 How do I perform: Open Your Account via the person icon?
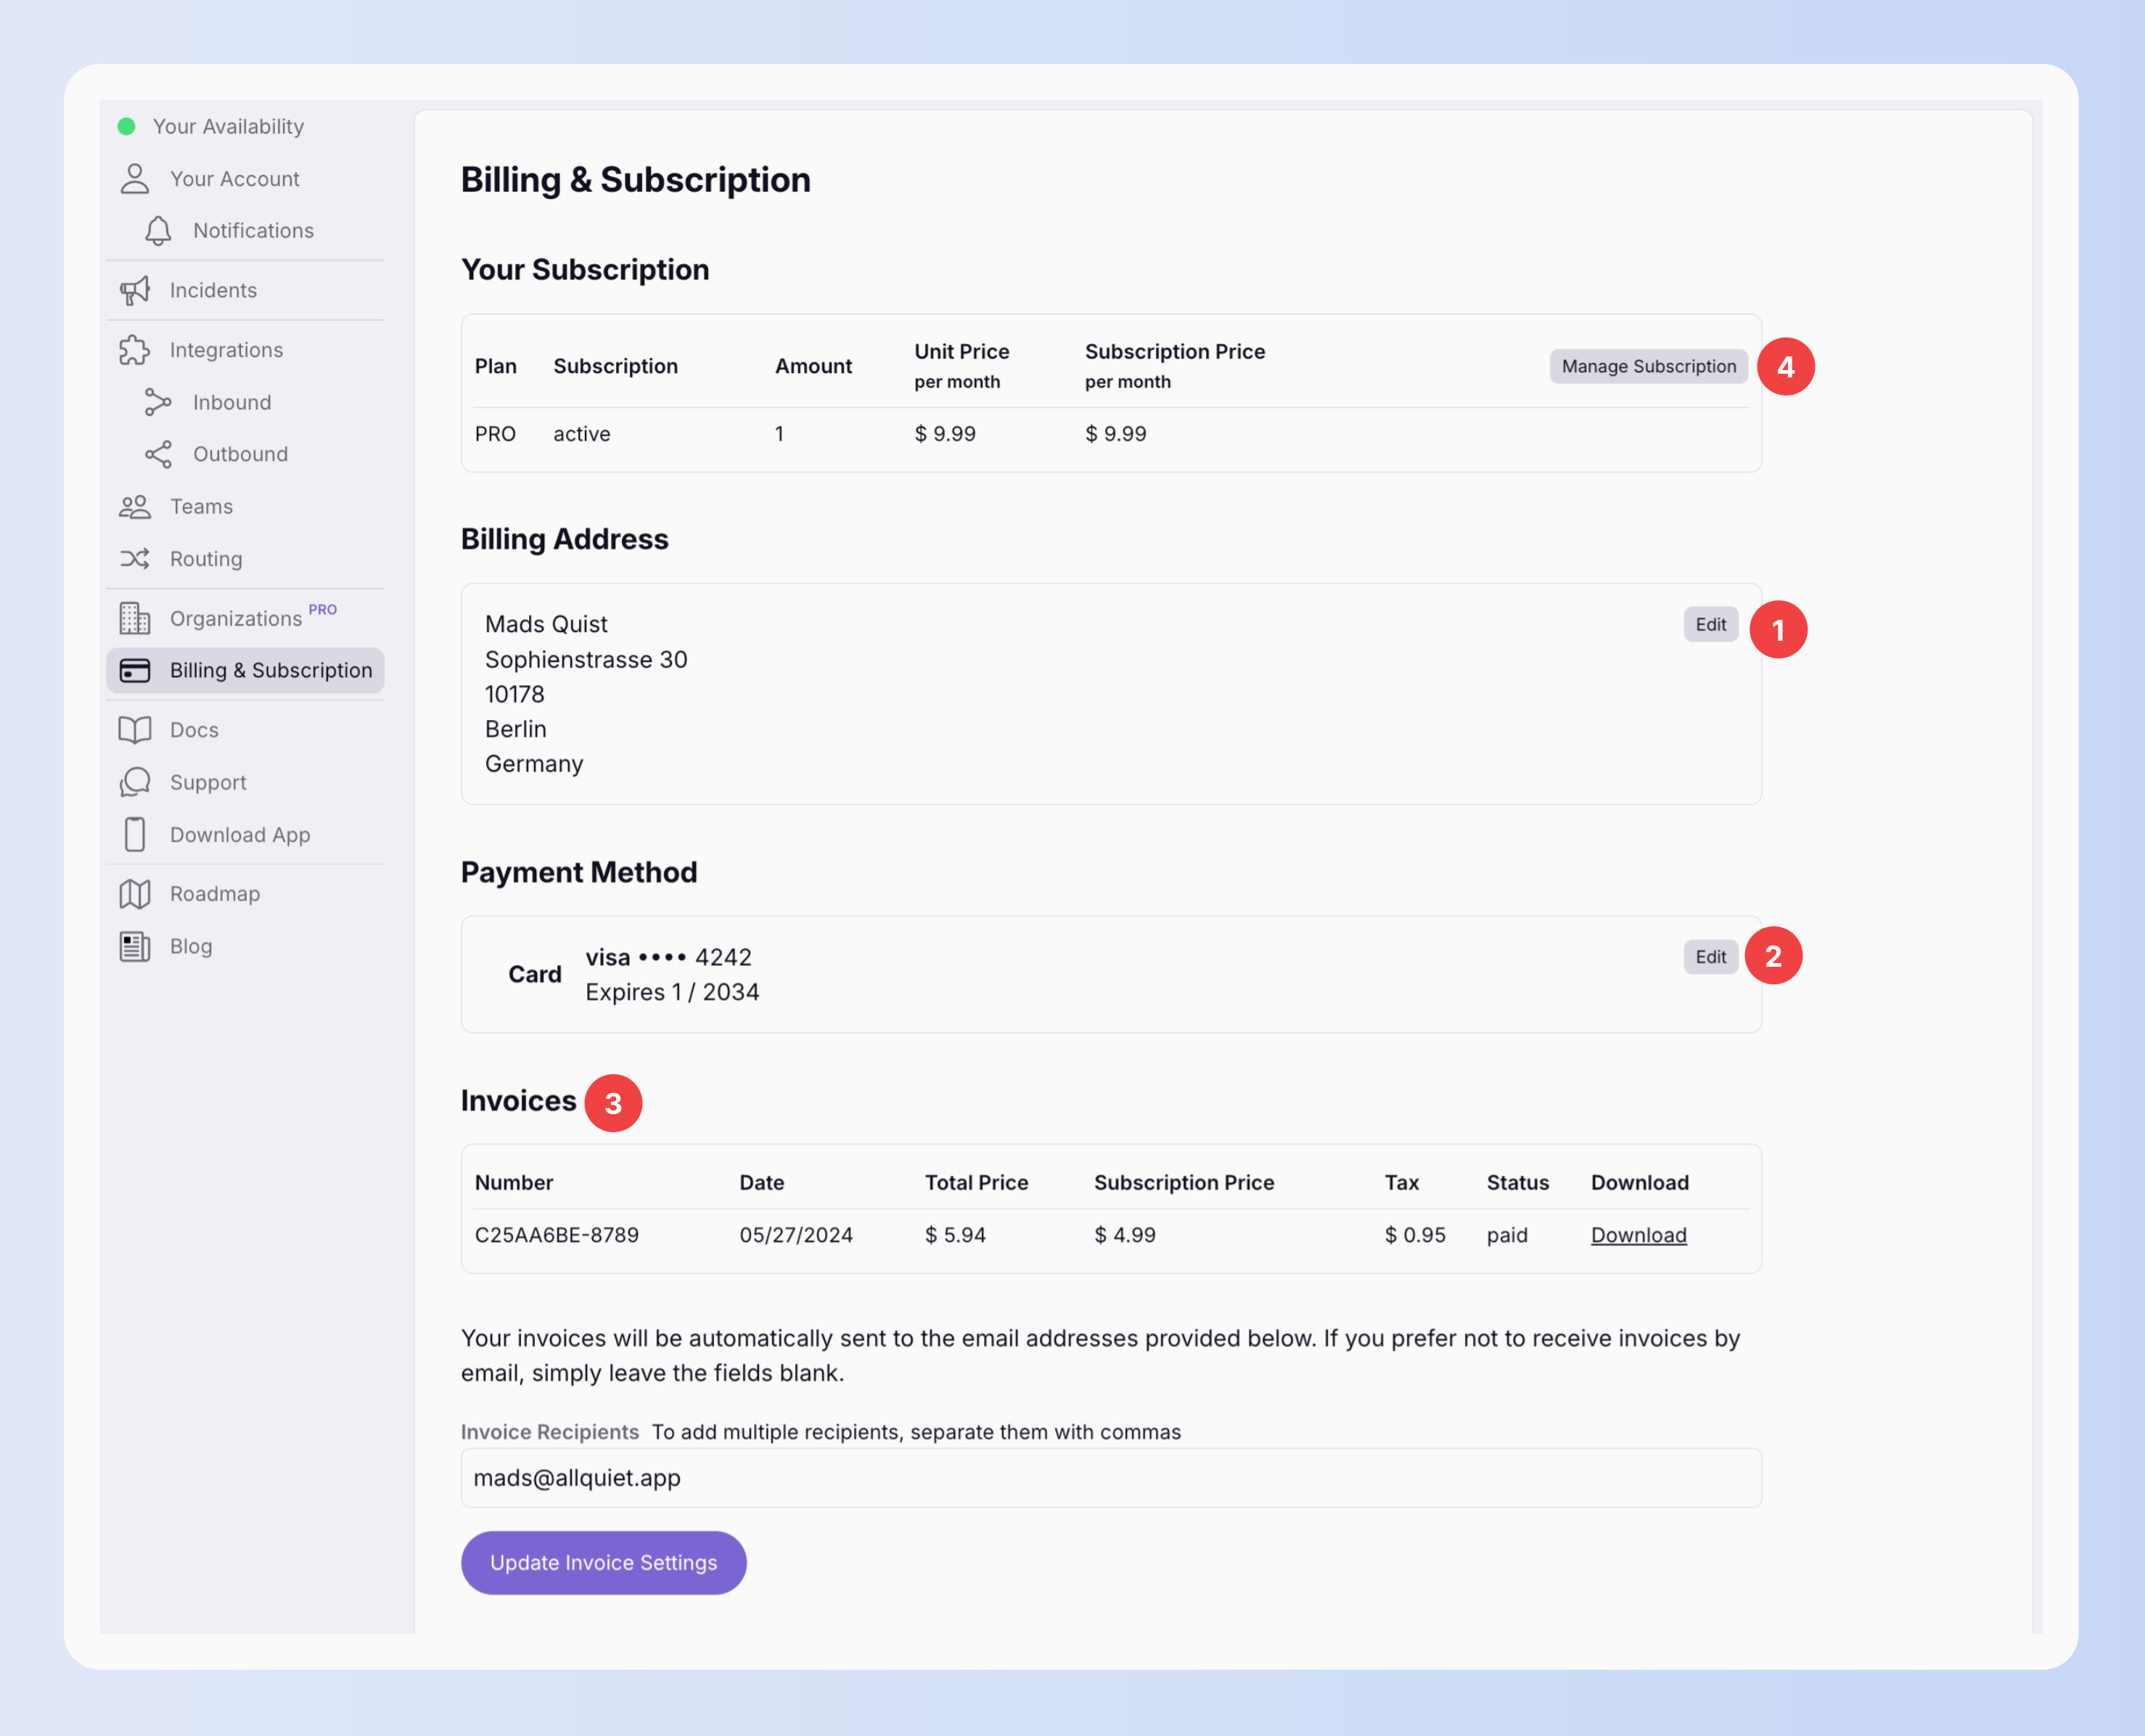(x=135, y=179)
